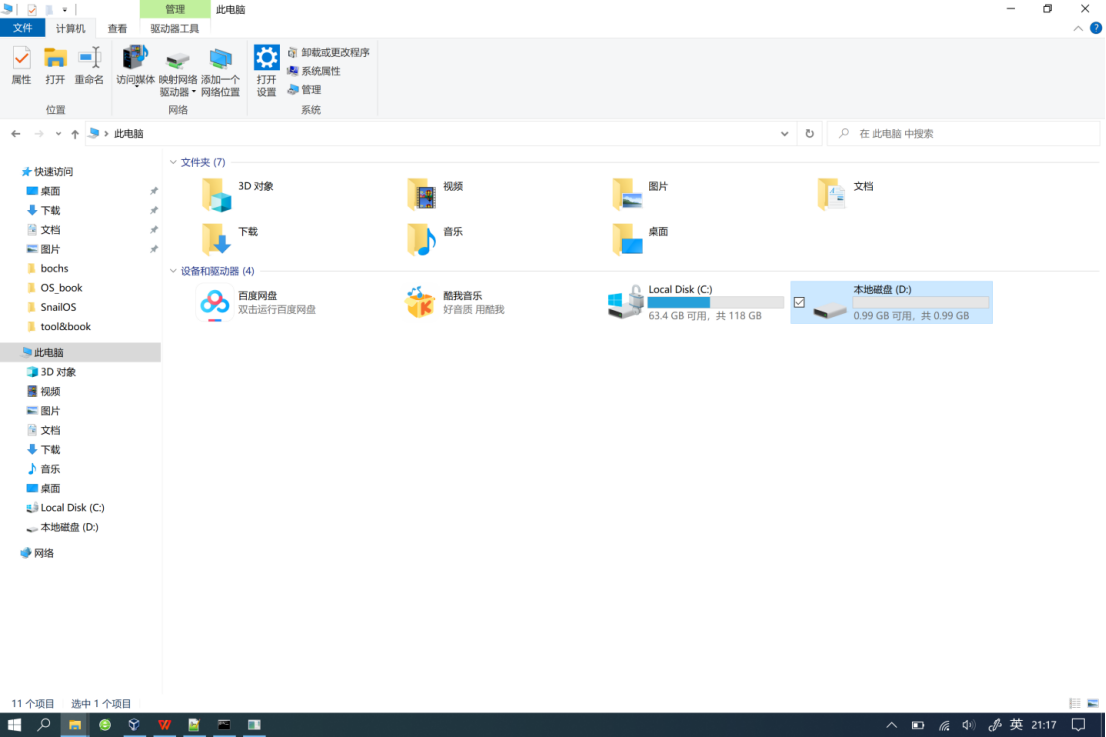Expand the address bar history dropdown
Viewport: 1106px width, 737px height.
(x=784, y=133)
